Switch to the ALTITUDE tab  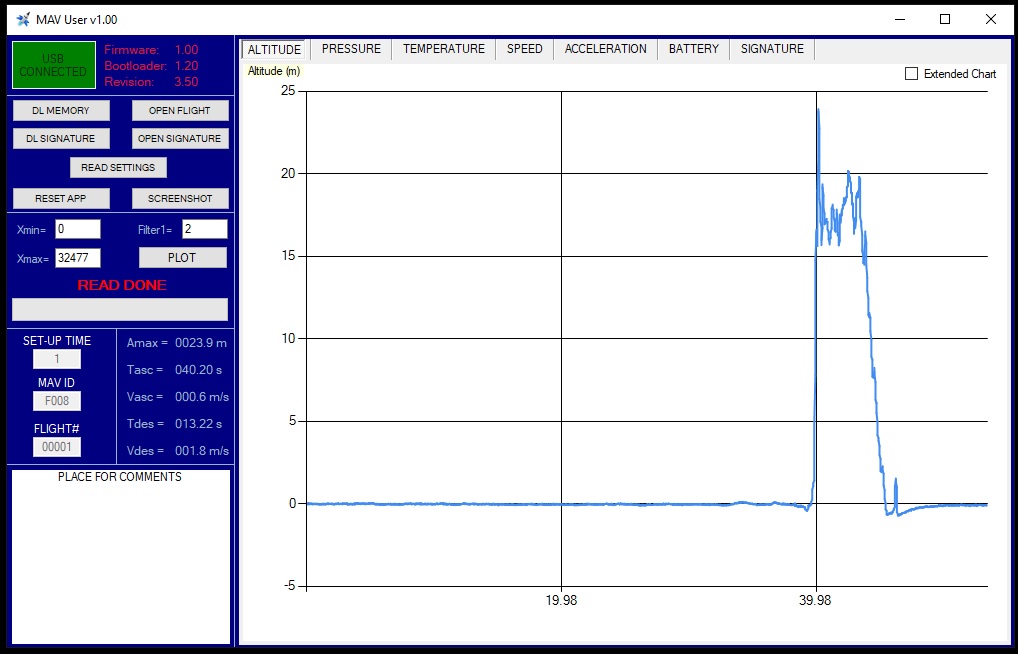pos(274,49)
